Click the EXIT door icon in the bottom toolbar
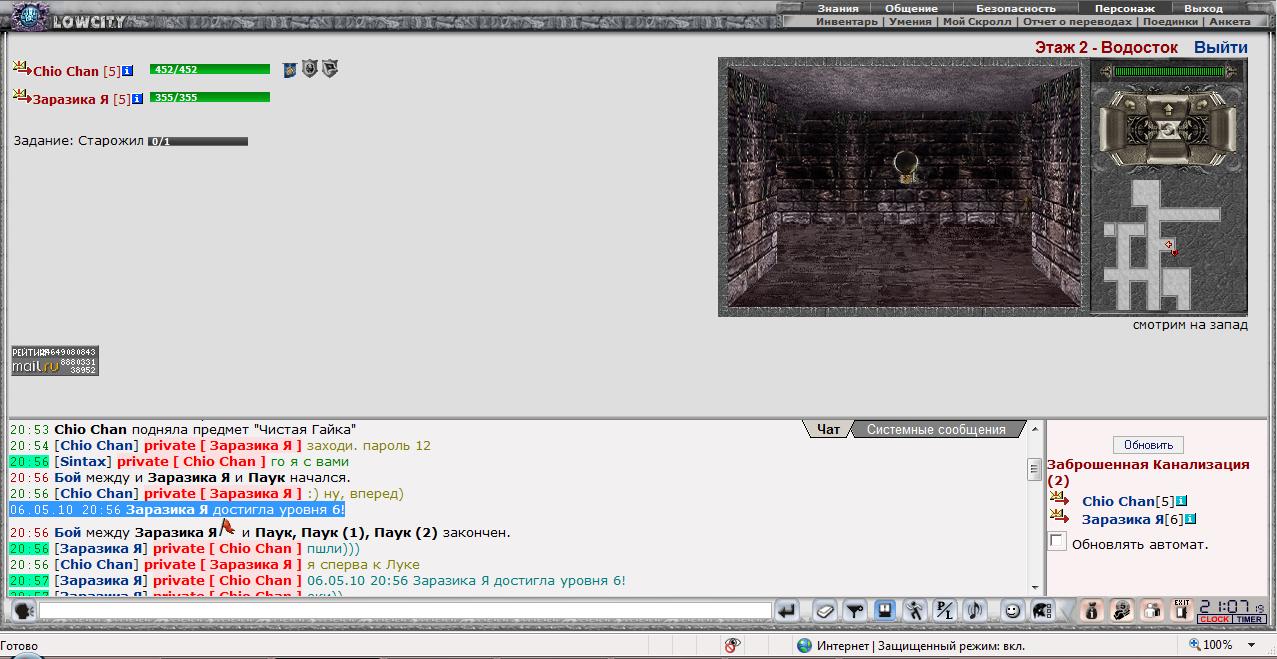 pos(1182,610)
